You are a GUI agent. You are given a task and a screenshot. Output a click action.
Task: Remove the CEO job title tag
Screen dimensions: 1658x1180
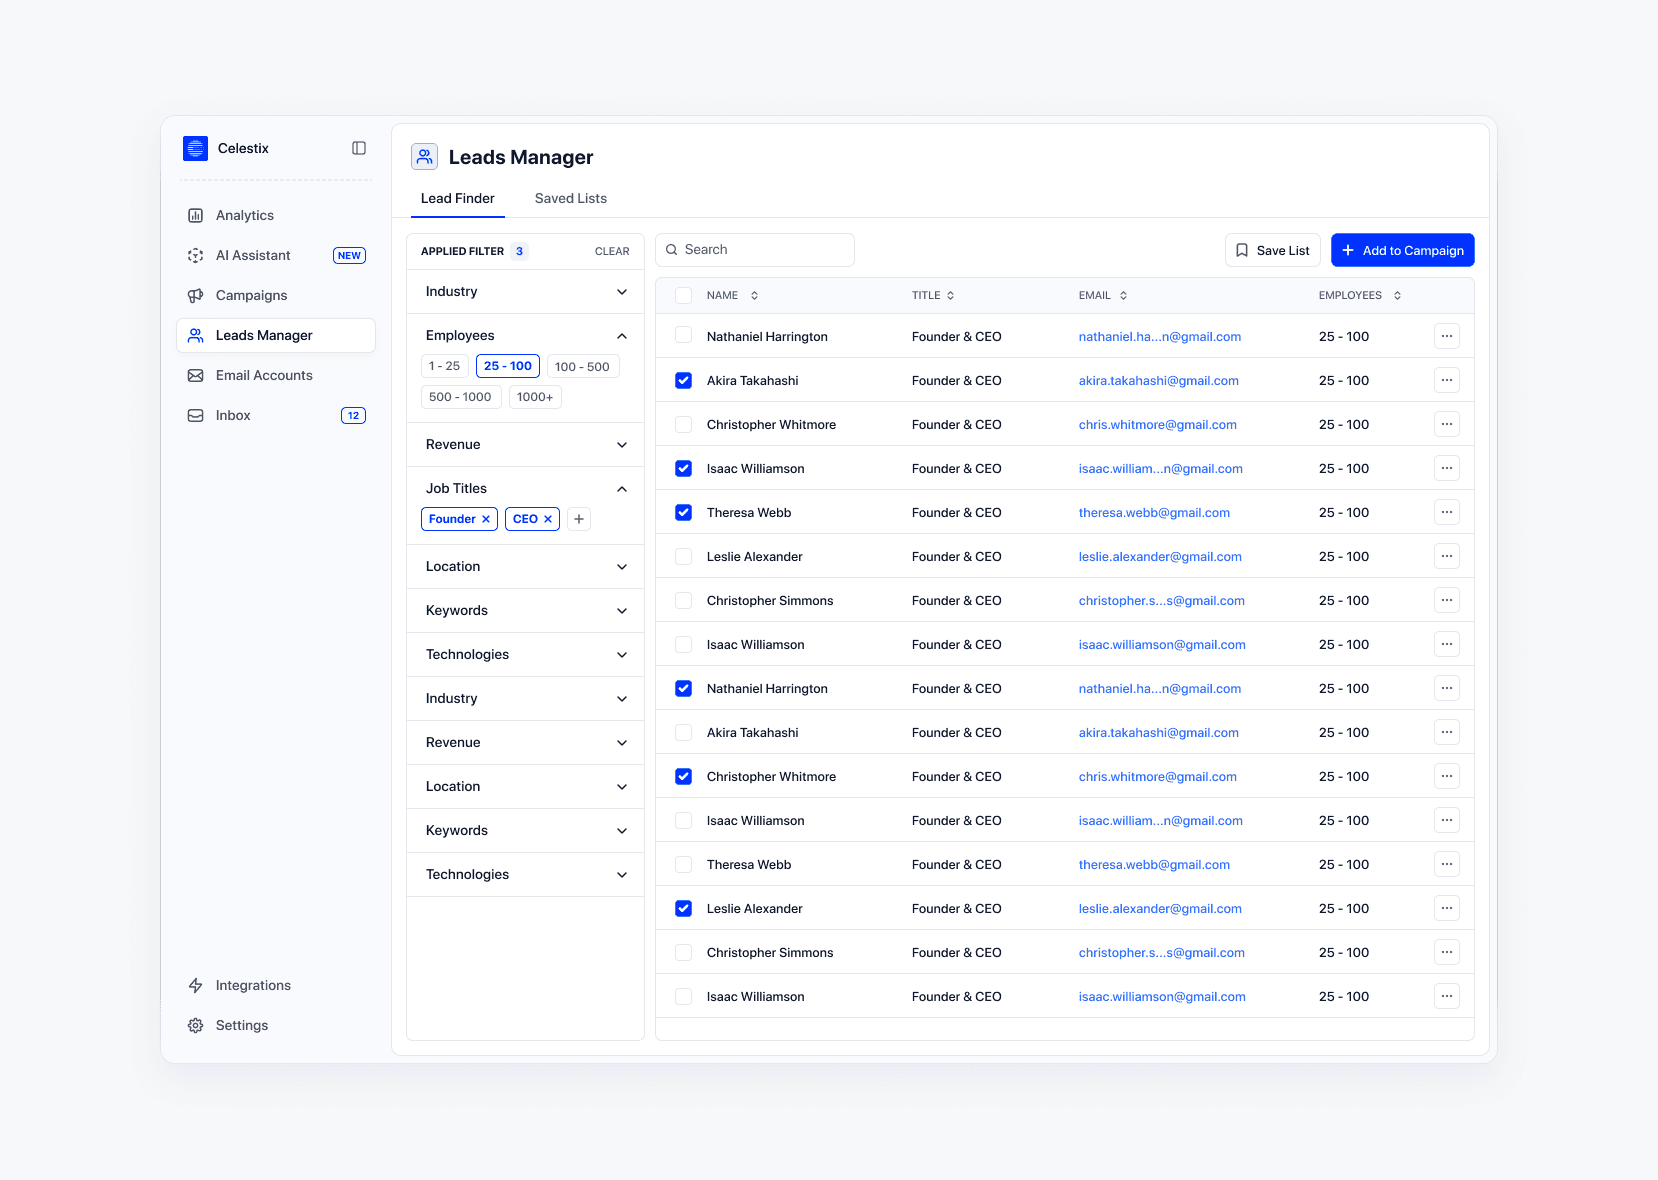tap(548, 519)
